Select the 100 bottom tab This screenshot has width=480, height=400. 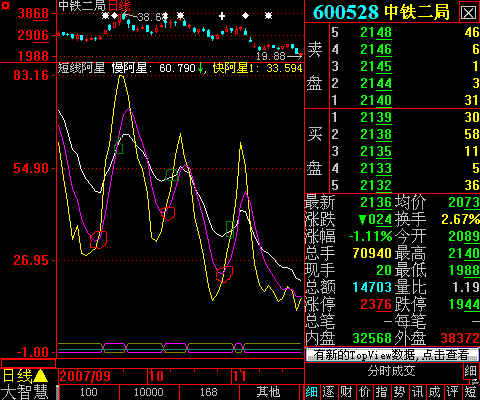tap(89, 392)
